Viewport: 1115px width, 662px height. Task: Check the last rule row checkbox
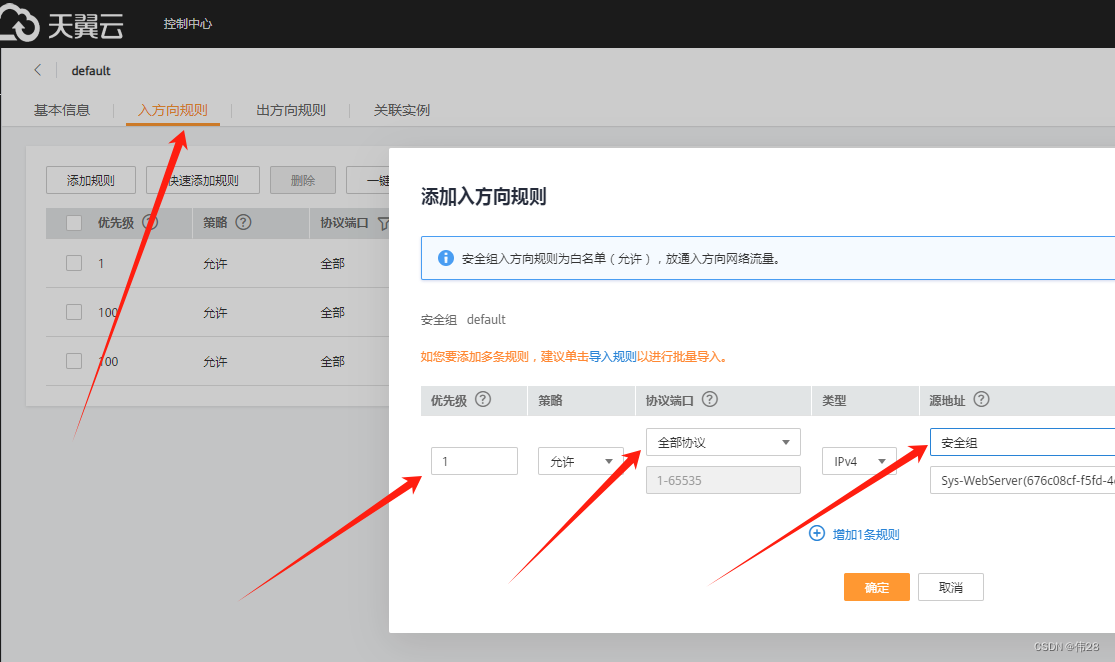click(x=74, y=361)
